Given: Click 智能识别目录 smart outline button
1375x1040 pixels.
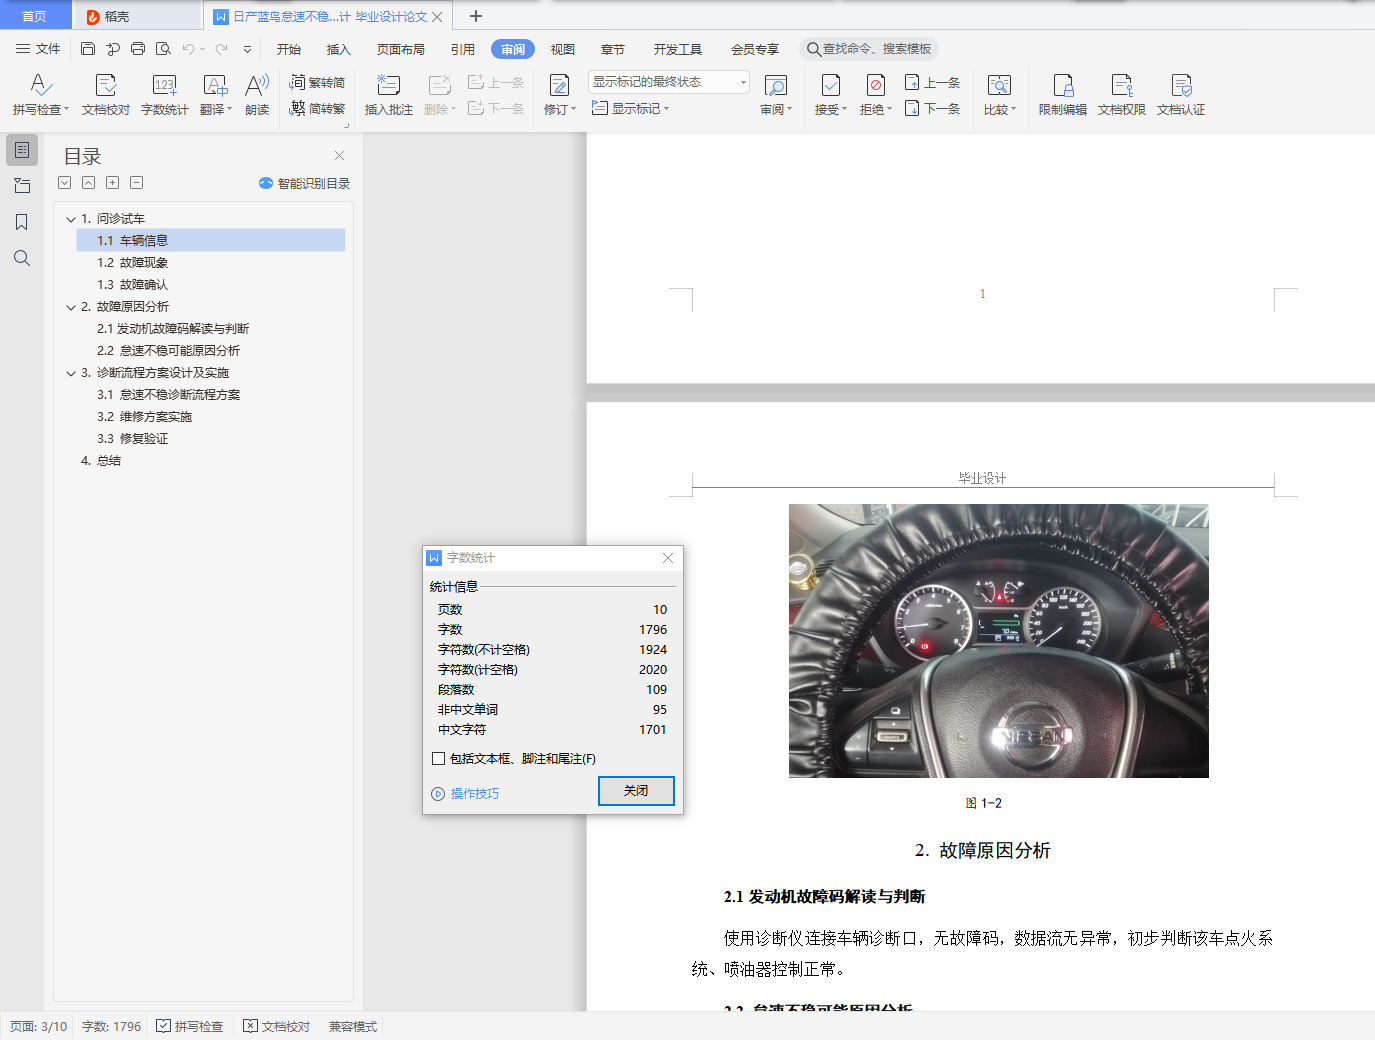Looking at the screenshot, I should coord(304,183).
